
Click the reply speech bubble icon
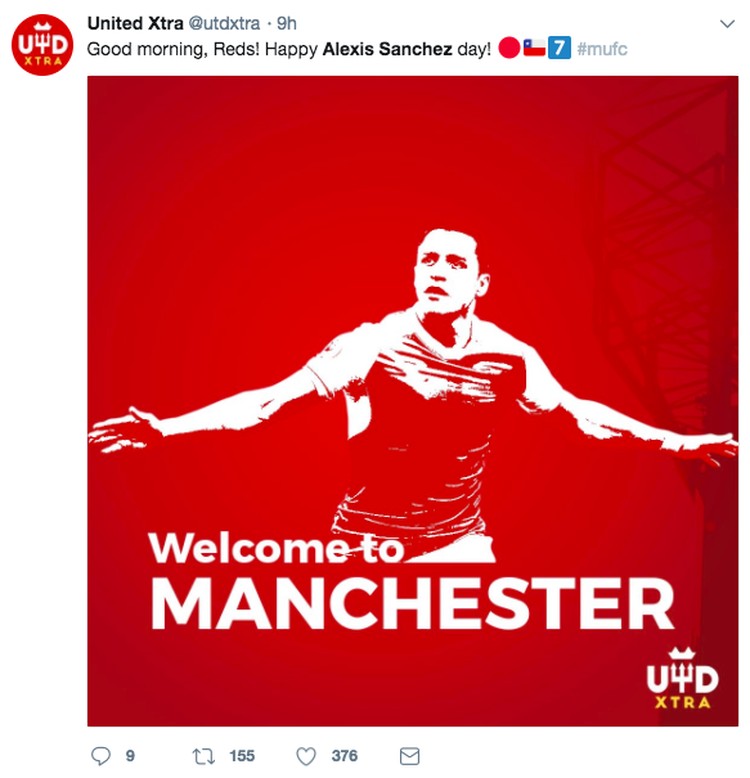101,756
